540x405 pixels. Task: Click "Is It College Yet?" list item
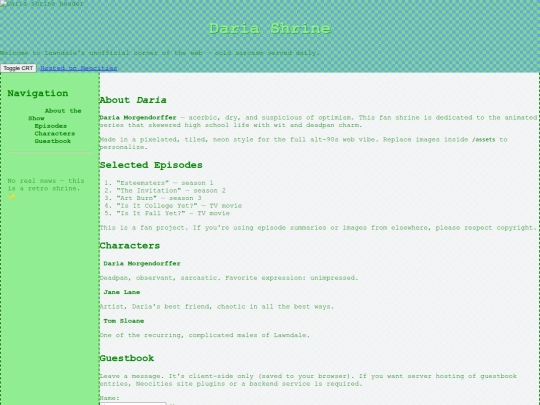[179, 206]
